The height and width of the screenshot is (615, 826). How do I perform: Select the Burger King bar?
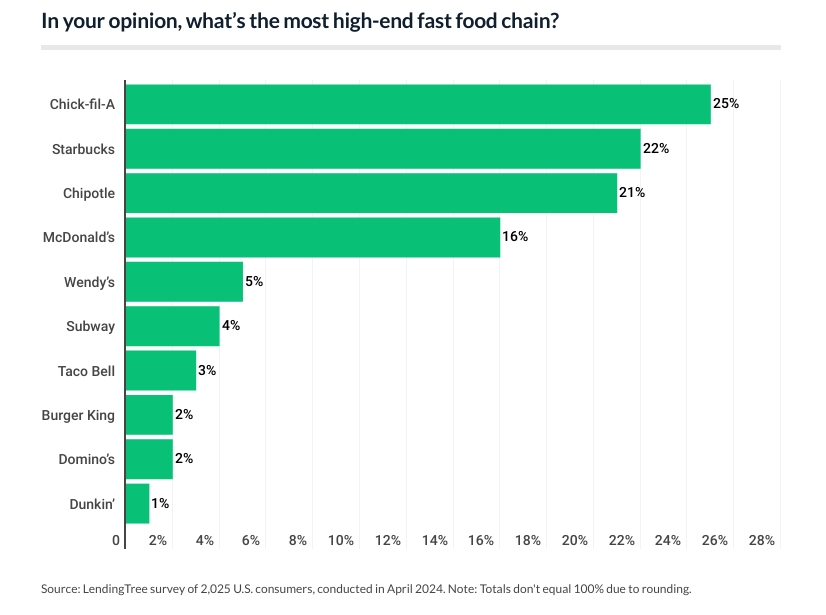coord(149,415)
